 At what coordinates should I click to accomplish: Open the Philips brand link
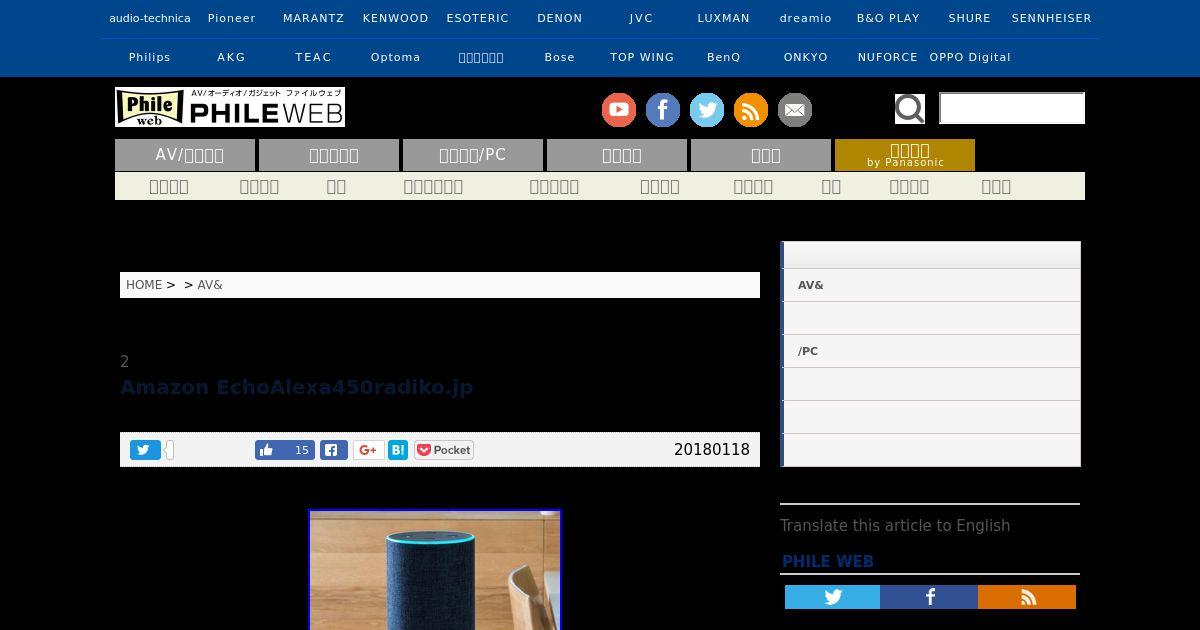coord(150,57)
